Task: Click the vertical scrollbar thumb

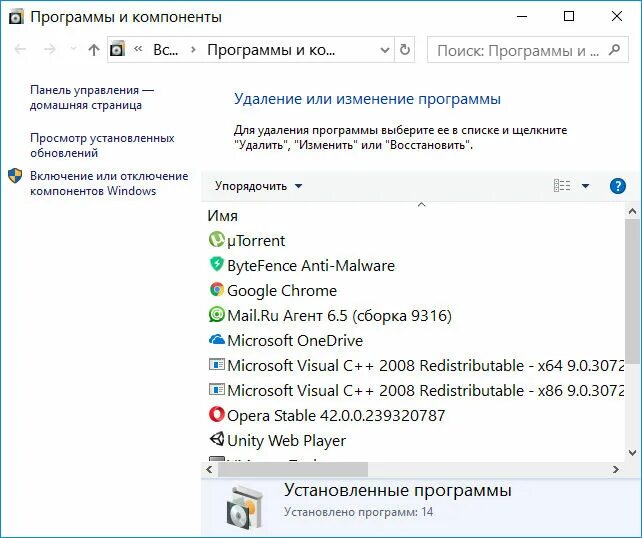Action: 632,291
